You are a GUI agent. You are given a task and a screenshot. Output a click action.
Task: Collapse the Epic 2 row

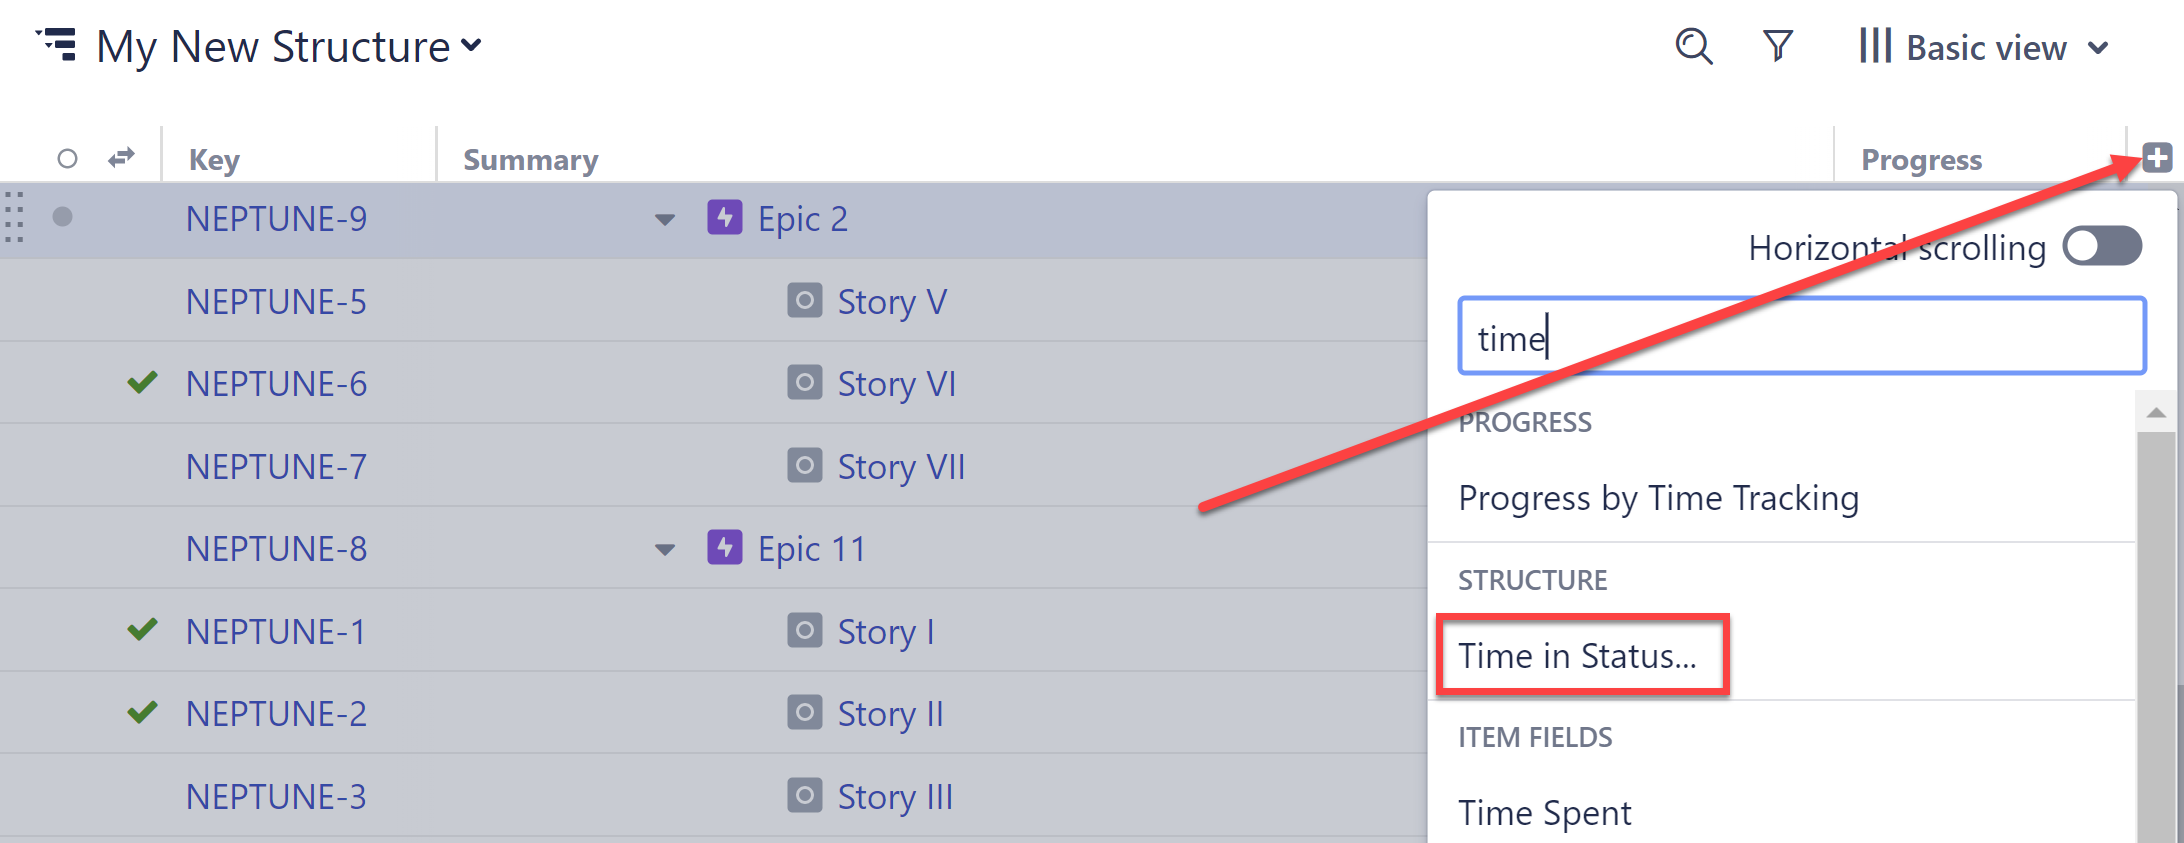[663, 219]
